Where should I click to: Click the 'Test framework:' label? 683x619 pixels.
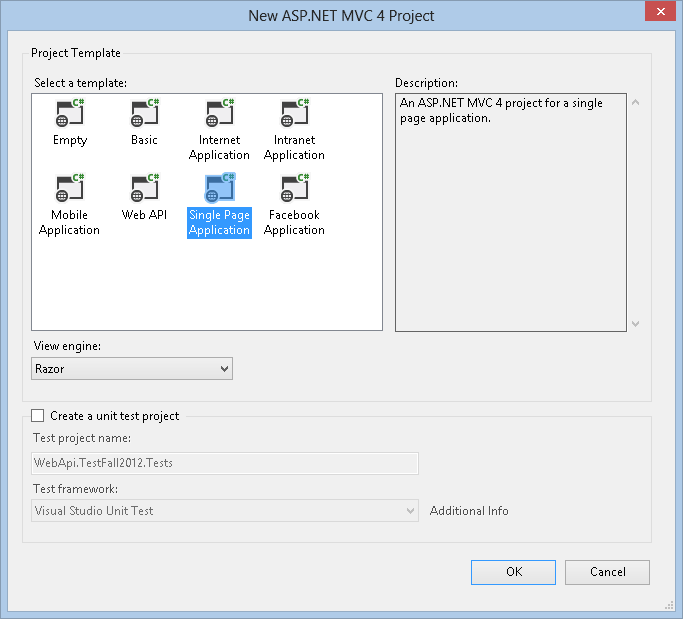75,489
